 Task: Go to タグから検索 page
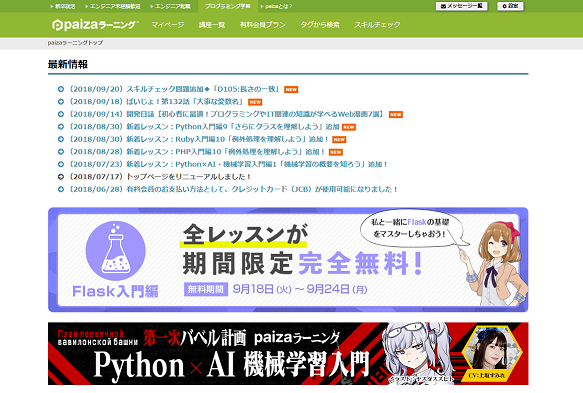[320, 25]
